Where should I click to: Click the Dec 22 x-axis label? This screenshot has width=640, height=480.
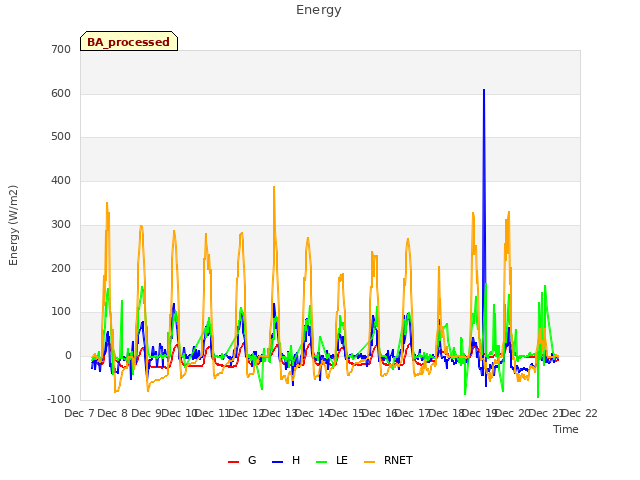580,413
